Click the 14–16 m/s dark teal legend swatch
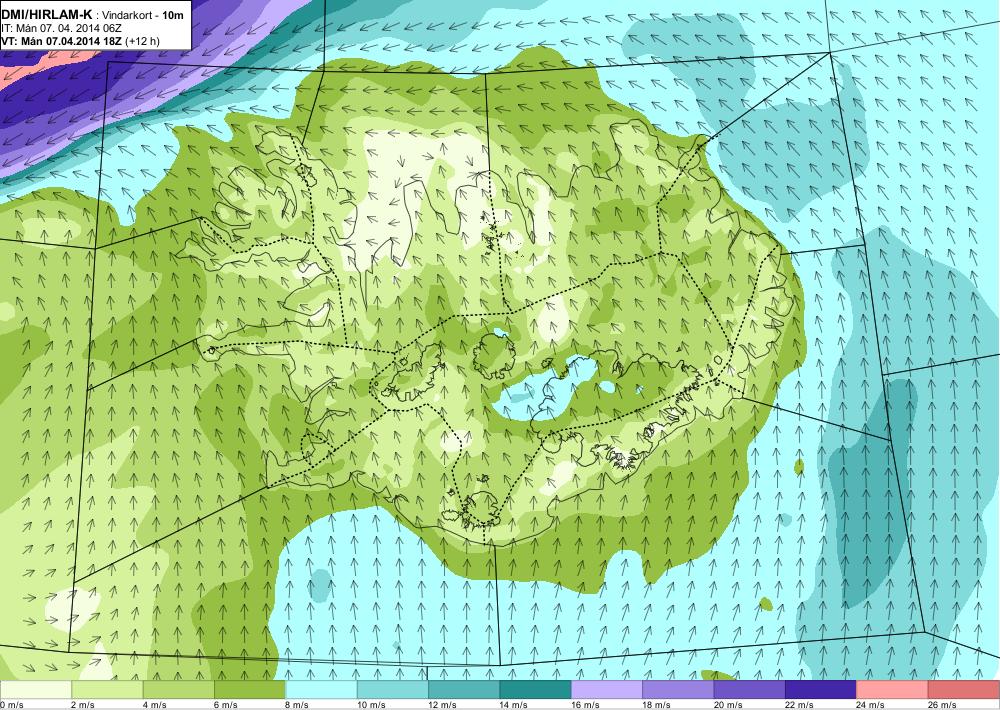1000x710 pixels. tap(536, 690)
